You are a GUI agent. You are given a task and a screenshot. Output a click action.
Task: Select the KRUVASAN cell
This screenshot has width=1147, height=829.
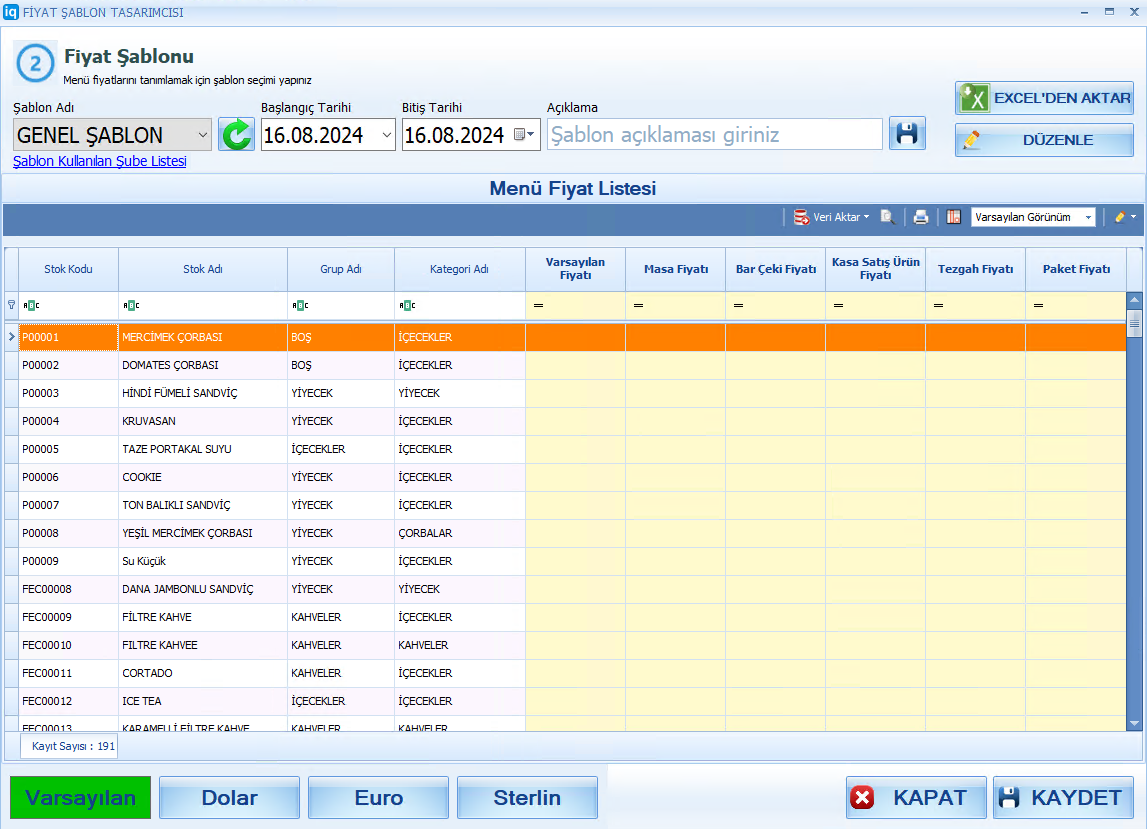click(203, 421)
